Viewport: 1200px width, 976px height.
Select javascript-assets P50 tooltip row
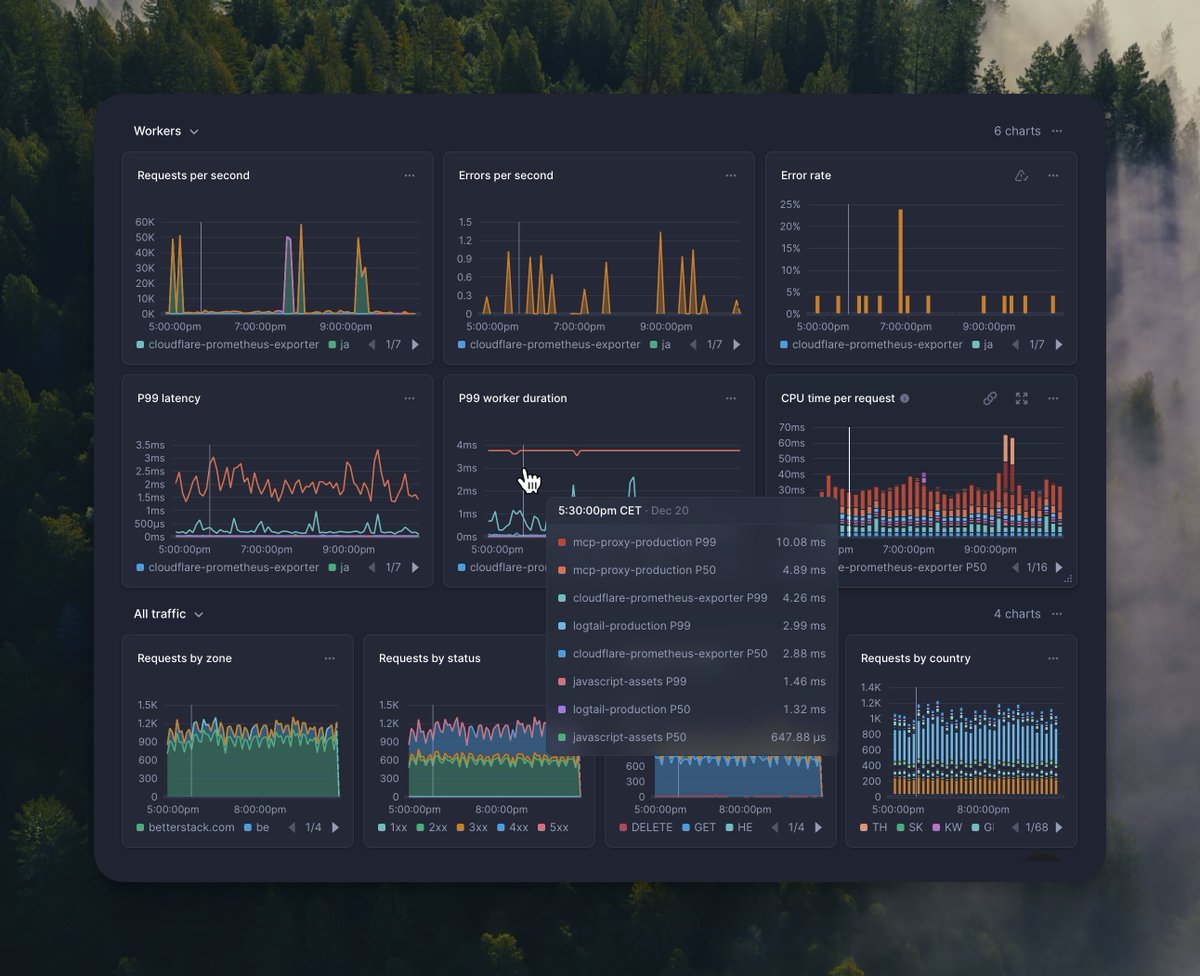click(692, 738)
